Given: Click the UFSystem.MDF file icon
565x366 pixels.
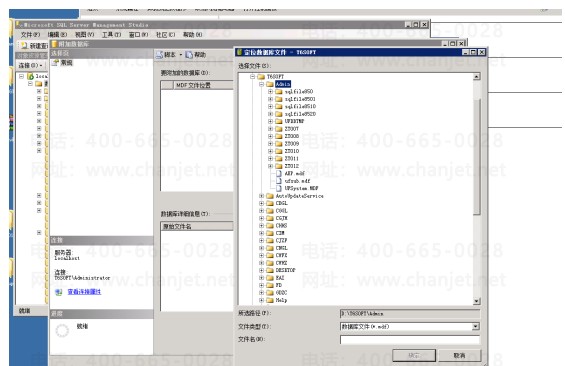Looking at the screenshot, I should pos(279,188).
